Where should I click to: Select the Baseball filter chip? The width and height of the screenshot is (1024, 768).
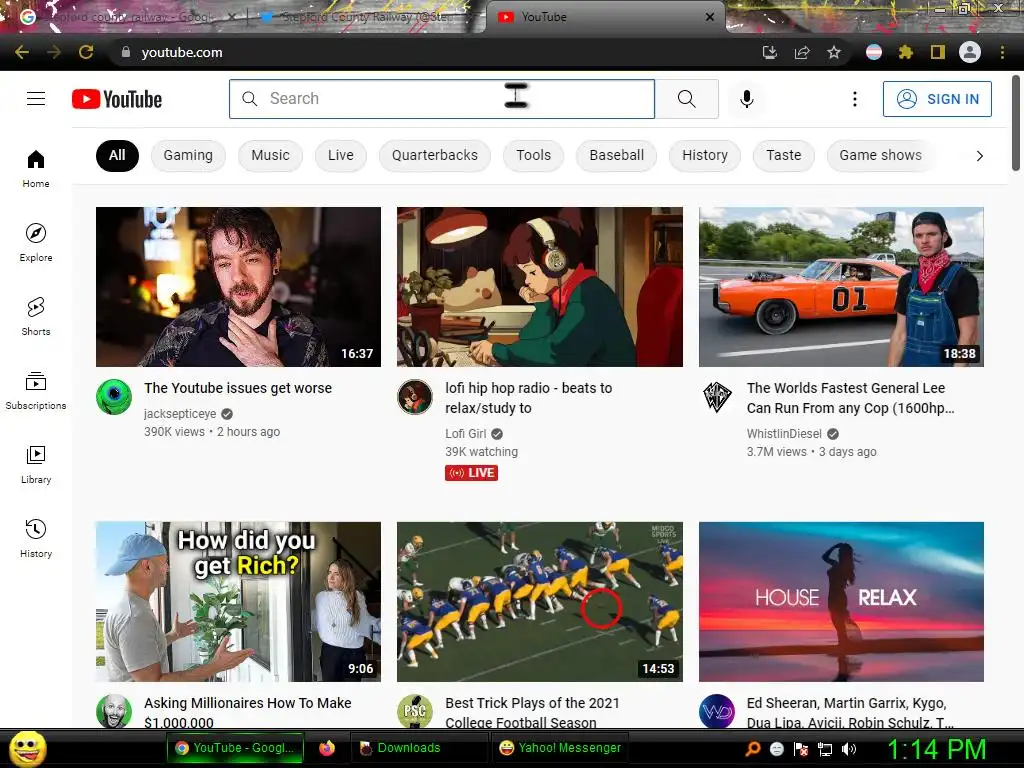click(616, 155)
